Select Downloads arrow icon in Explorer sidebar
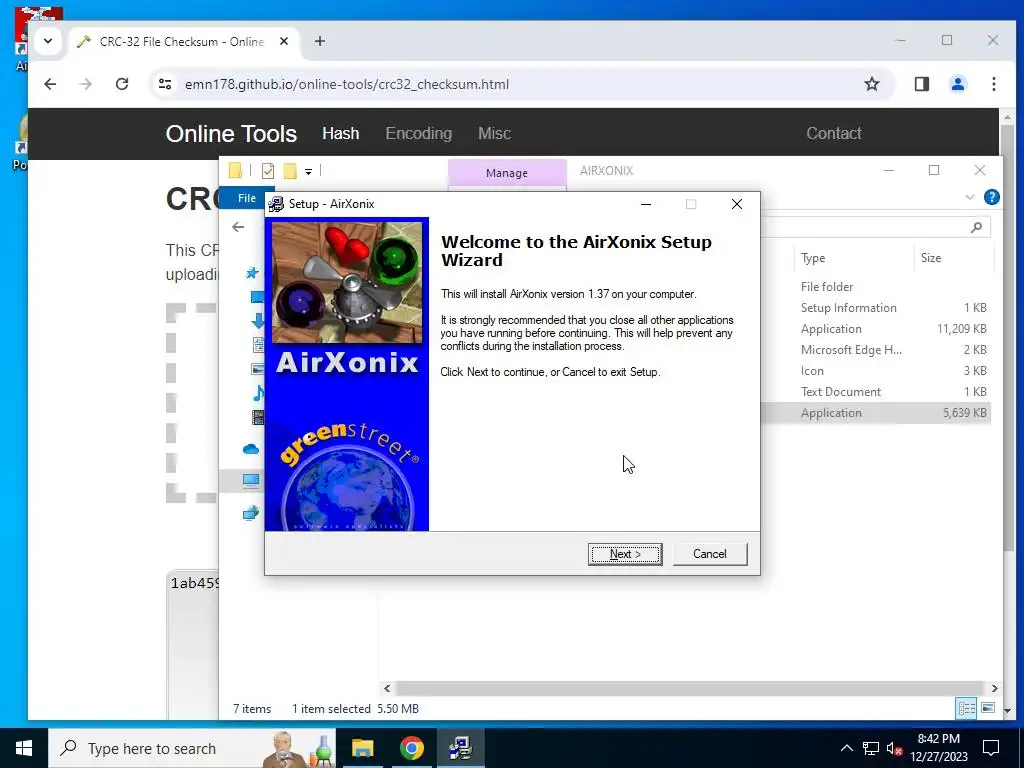This screenshot has width=1024, height=768. coord(258,321)
